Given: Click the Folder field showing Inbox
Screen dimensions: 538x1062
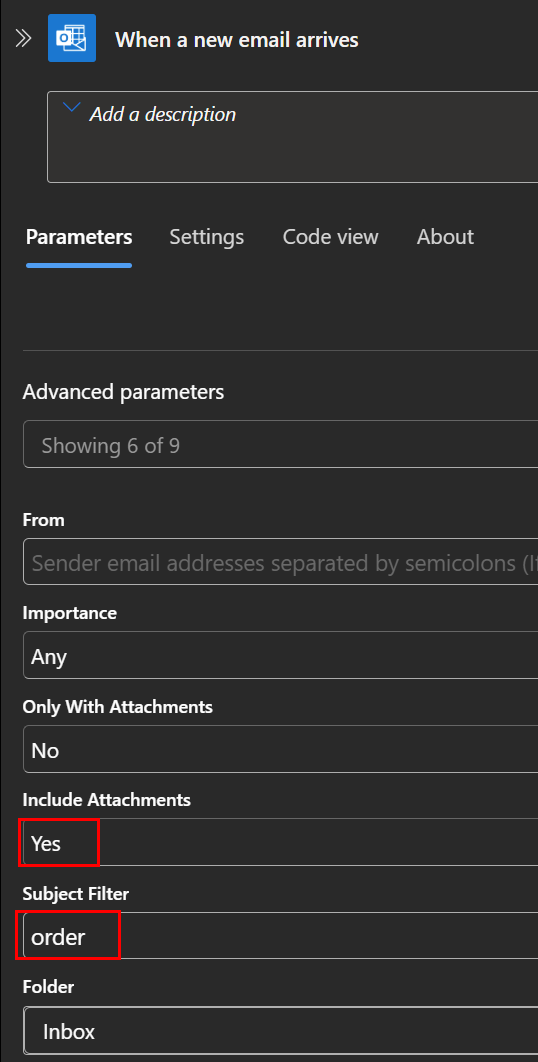Looking at the screenshot, I should (281, 1030).
